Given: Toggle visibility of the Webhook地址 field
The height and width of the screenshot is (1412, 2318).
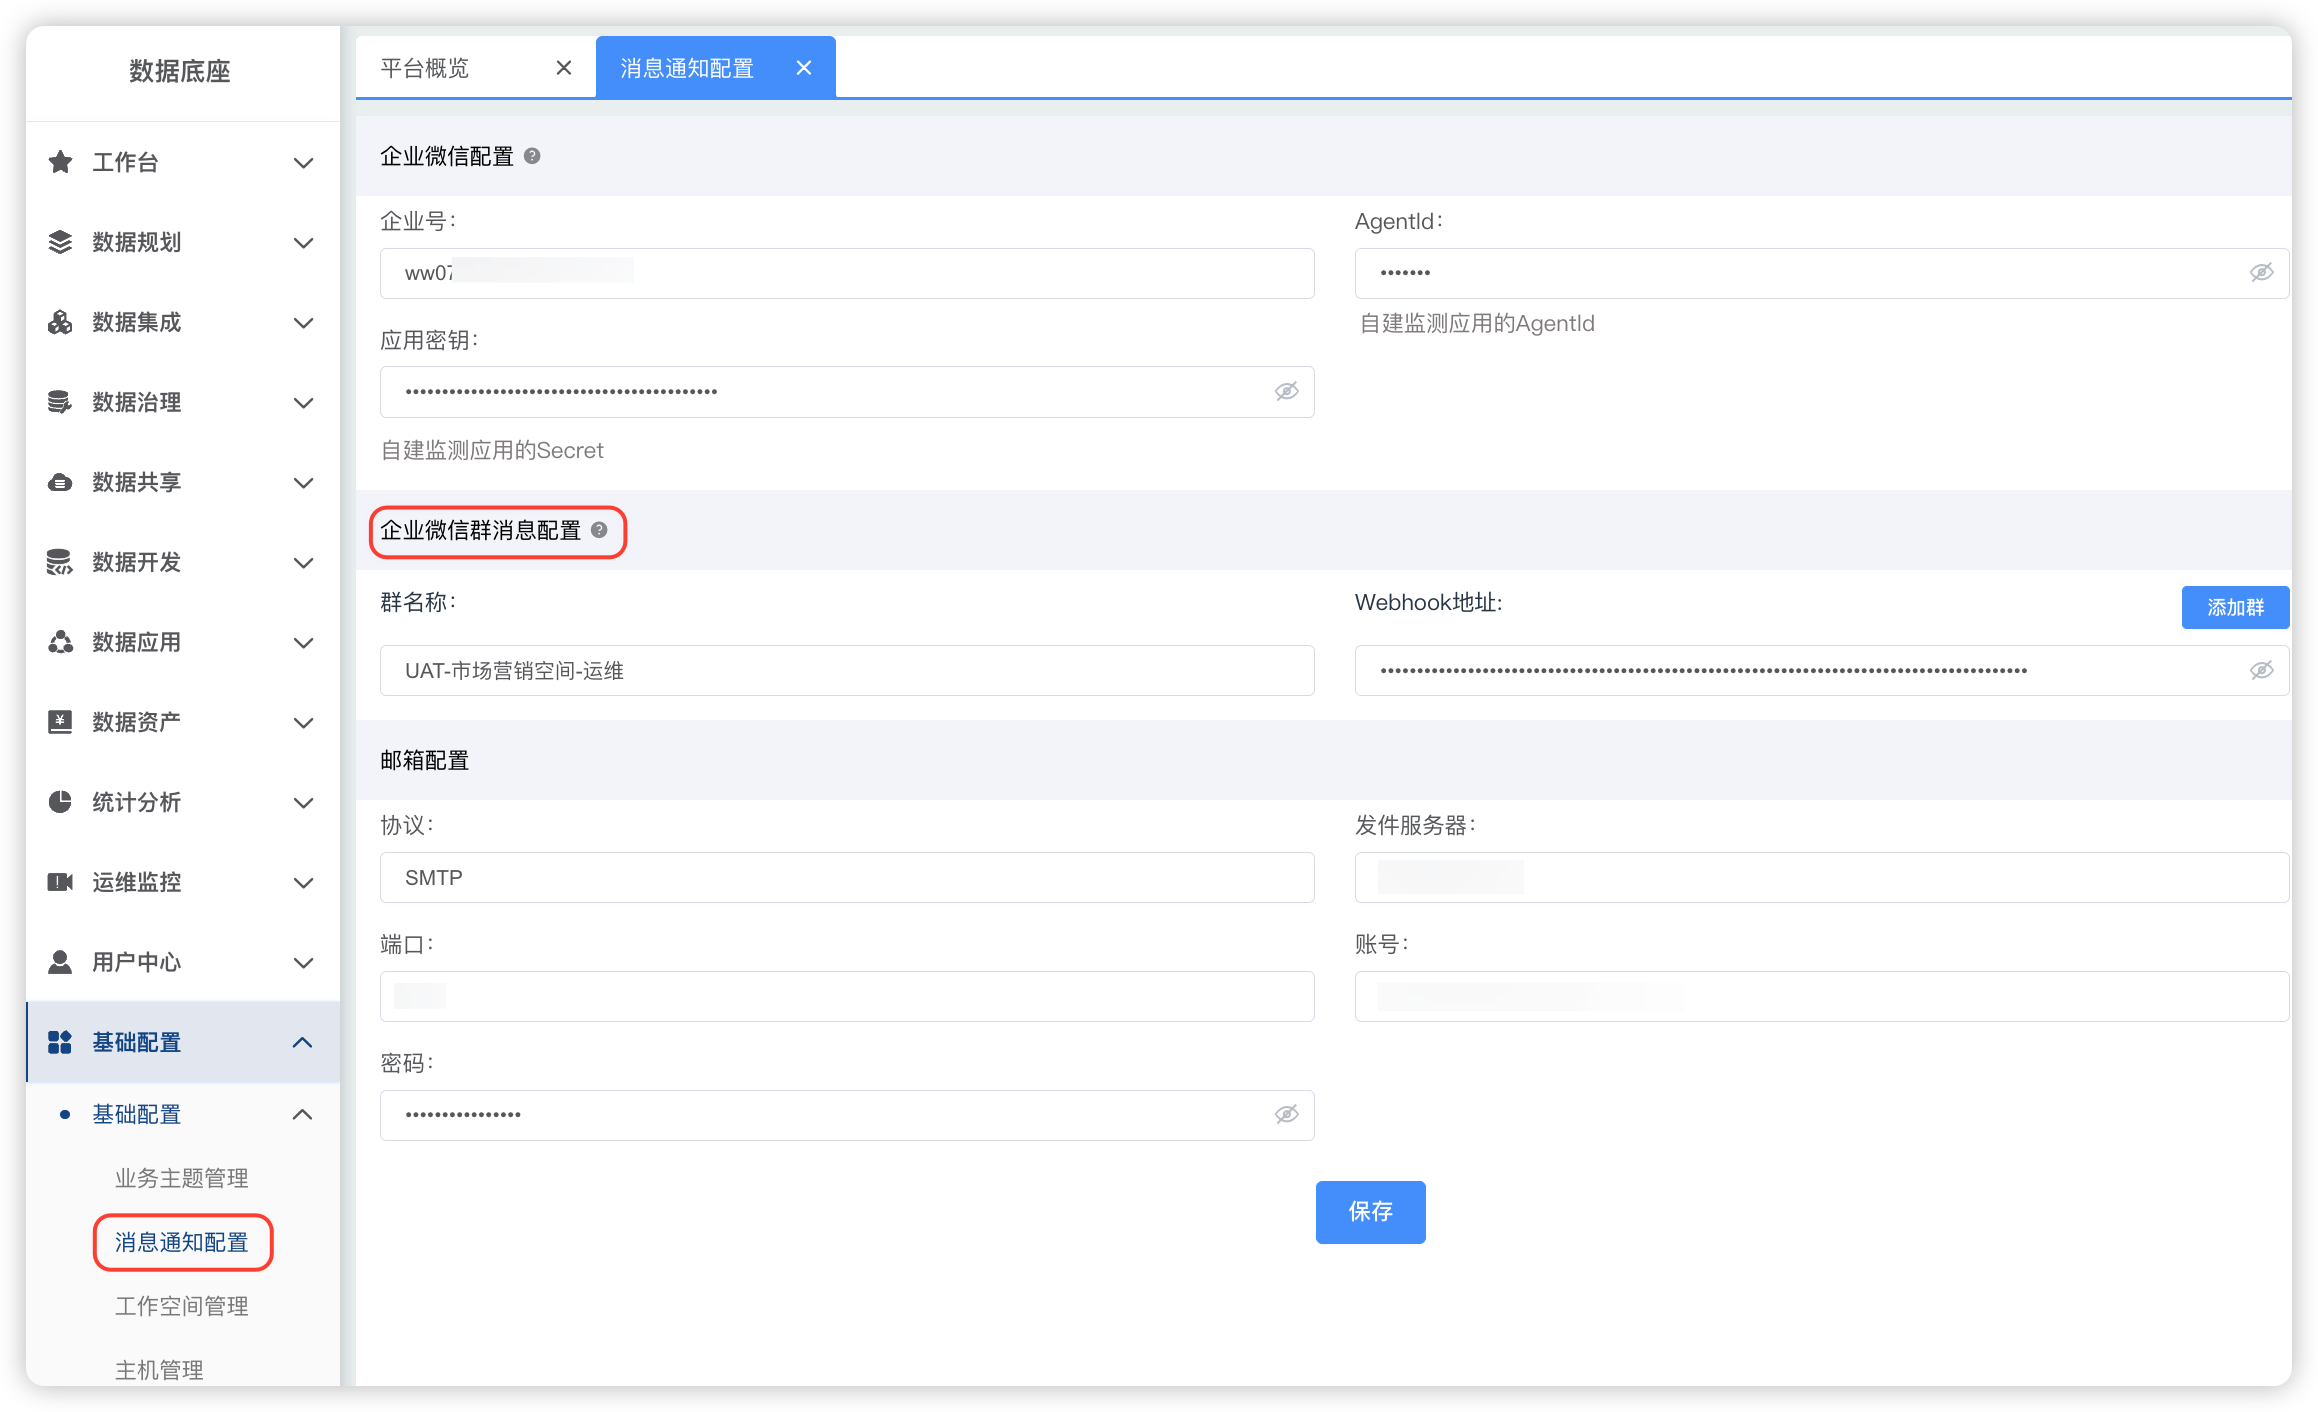Looking at the screenshot, I should coord(2261,670).
